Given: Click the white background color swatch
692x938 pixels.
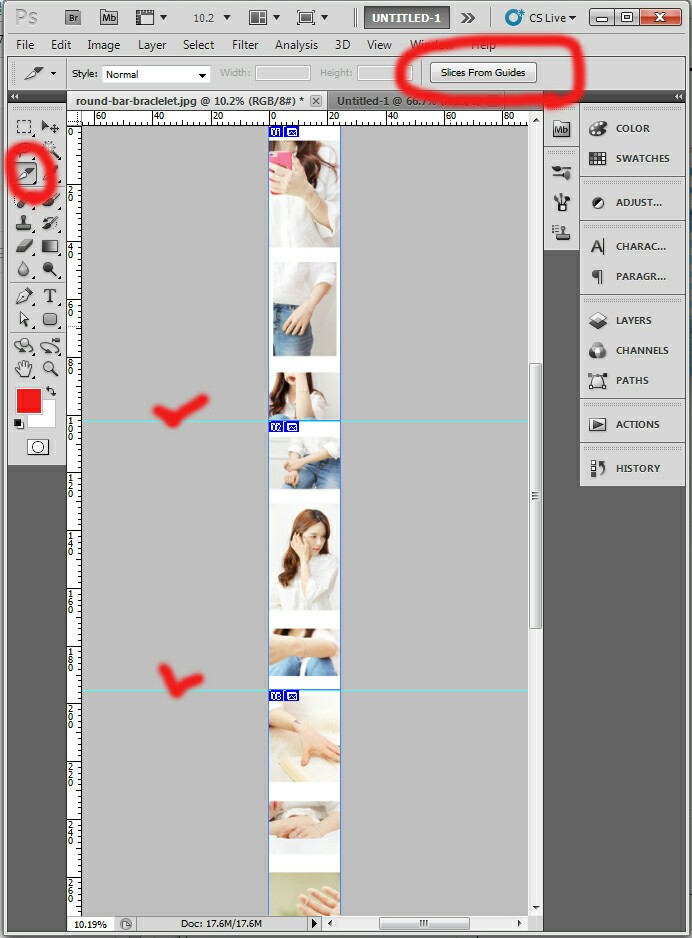Looking at the screenshot, I should tap(48, 419).
